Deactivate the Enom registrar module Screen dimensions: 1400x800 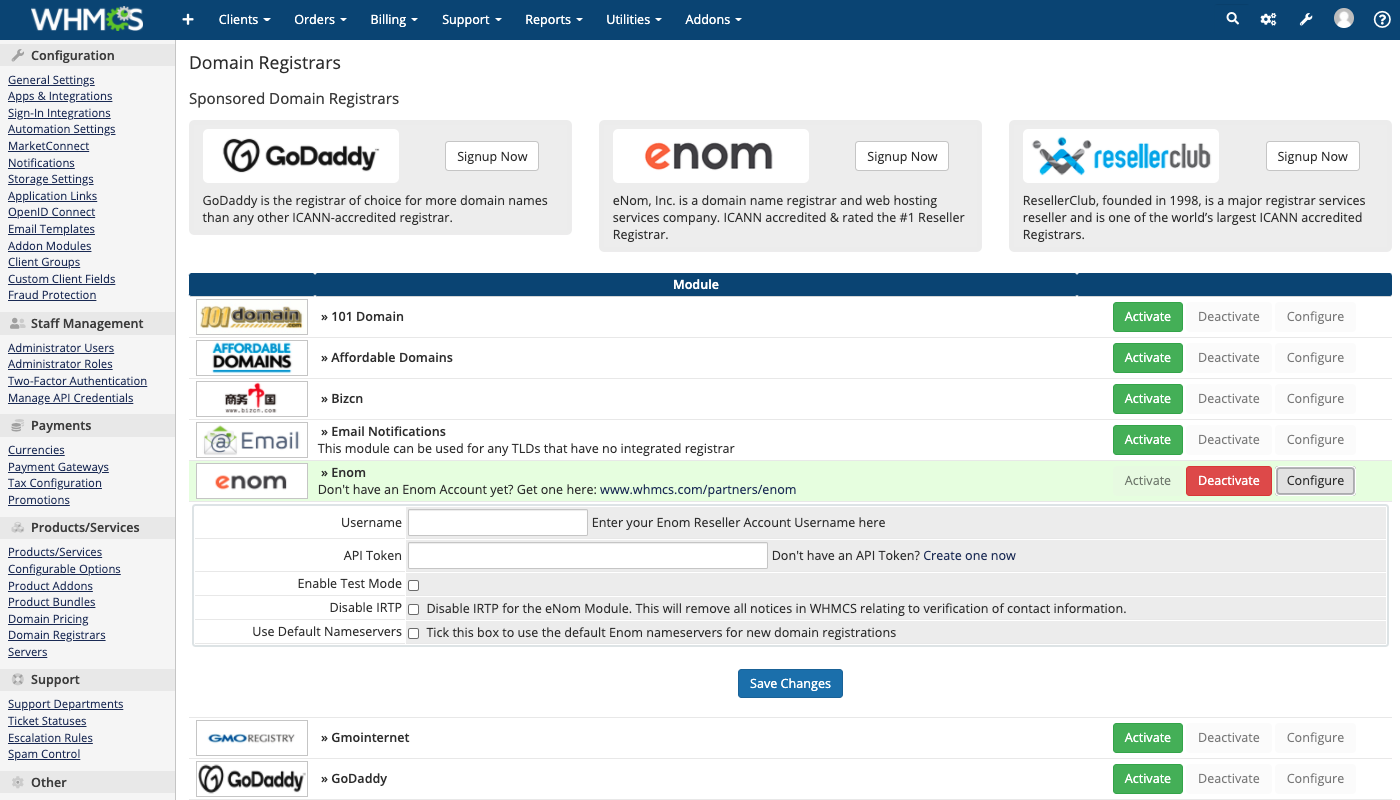click(1228, 481)
